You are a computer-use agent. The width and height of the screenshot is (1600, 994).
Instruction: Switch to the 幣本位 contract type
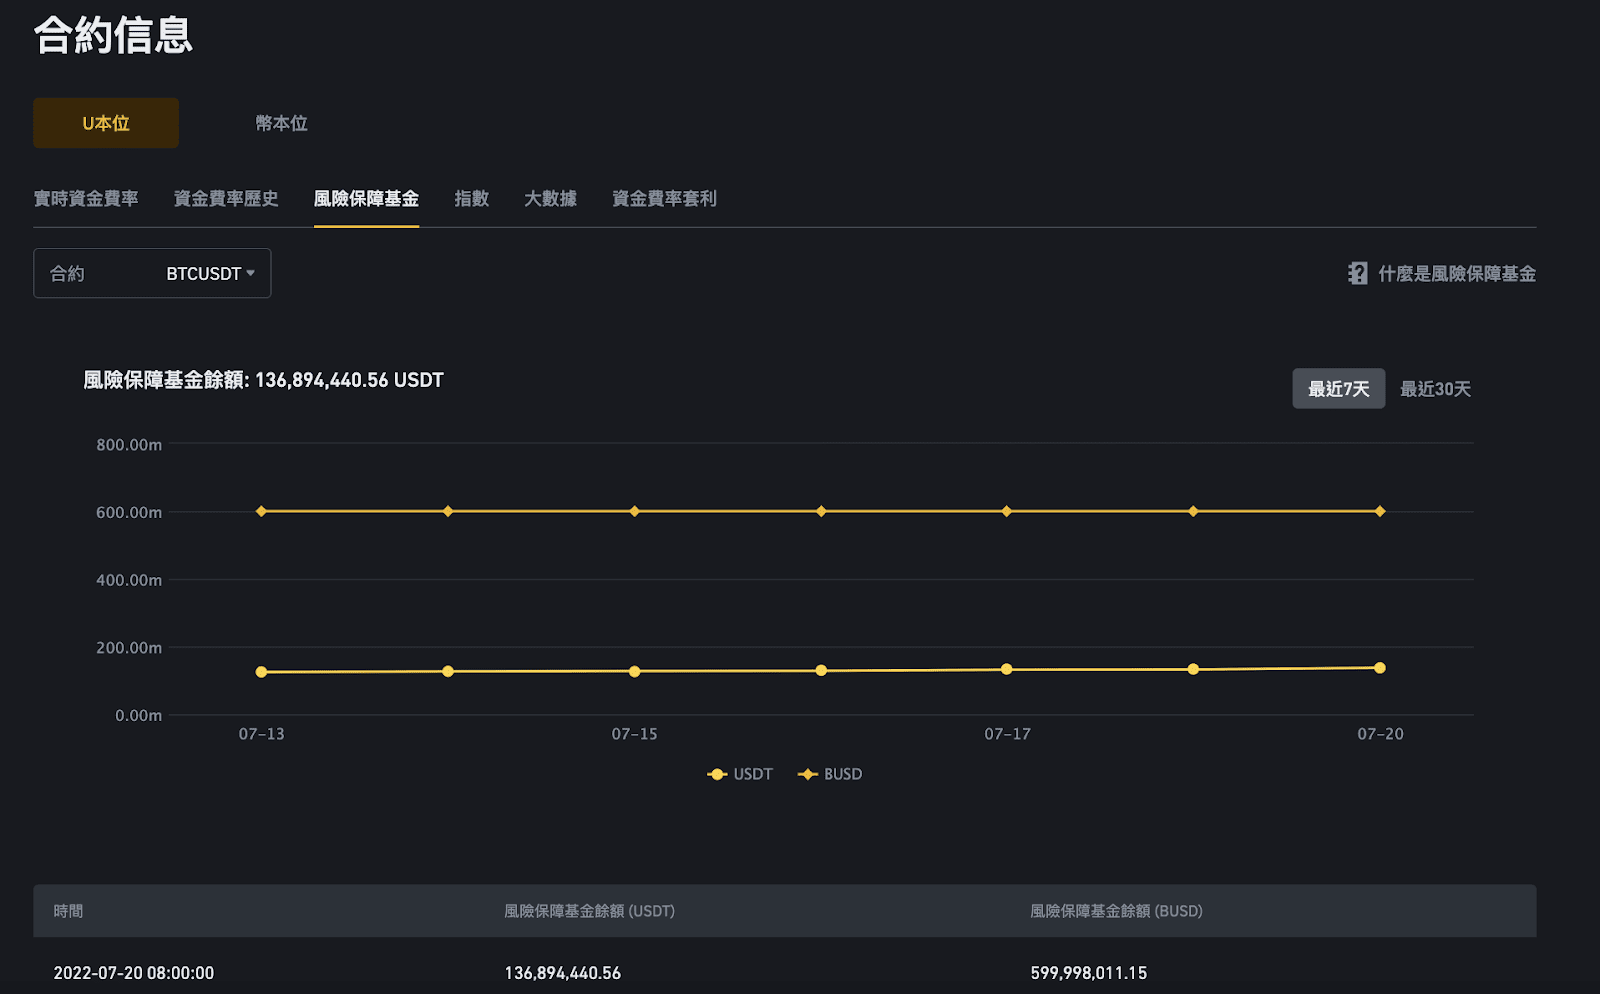281,123
